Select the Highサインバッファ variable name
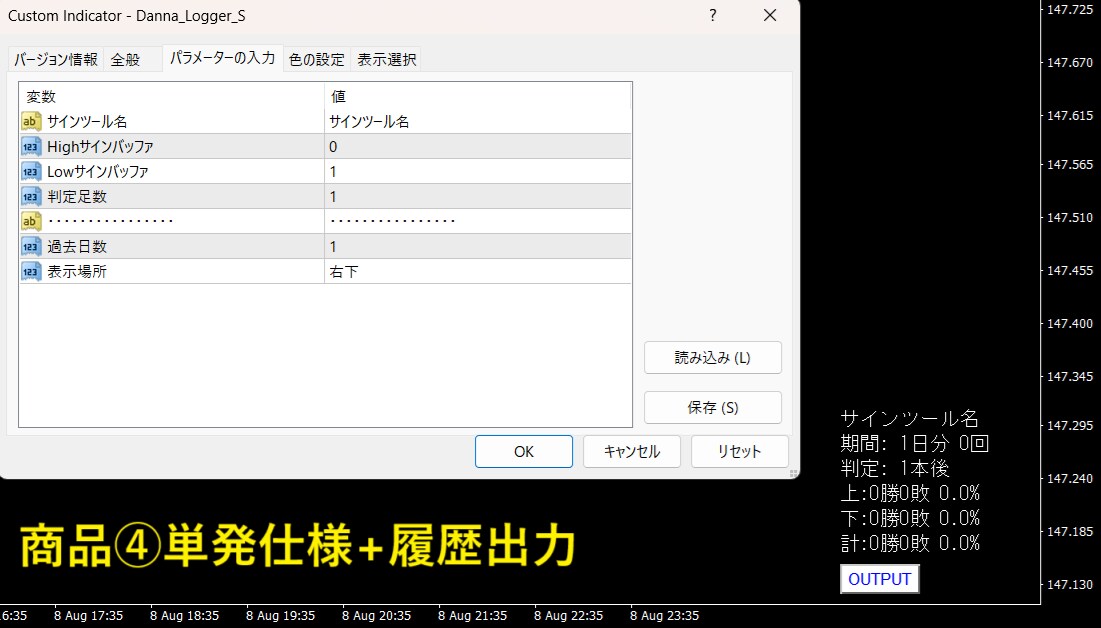This screenshot has width=1101, height=628. 100,147
